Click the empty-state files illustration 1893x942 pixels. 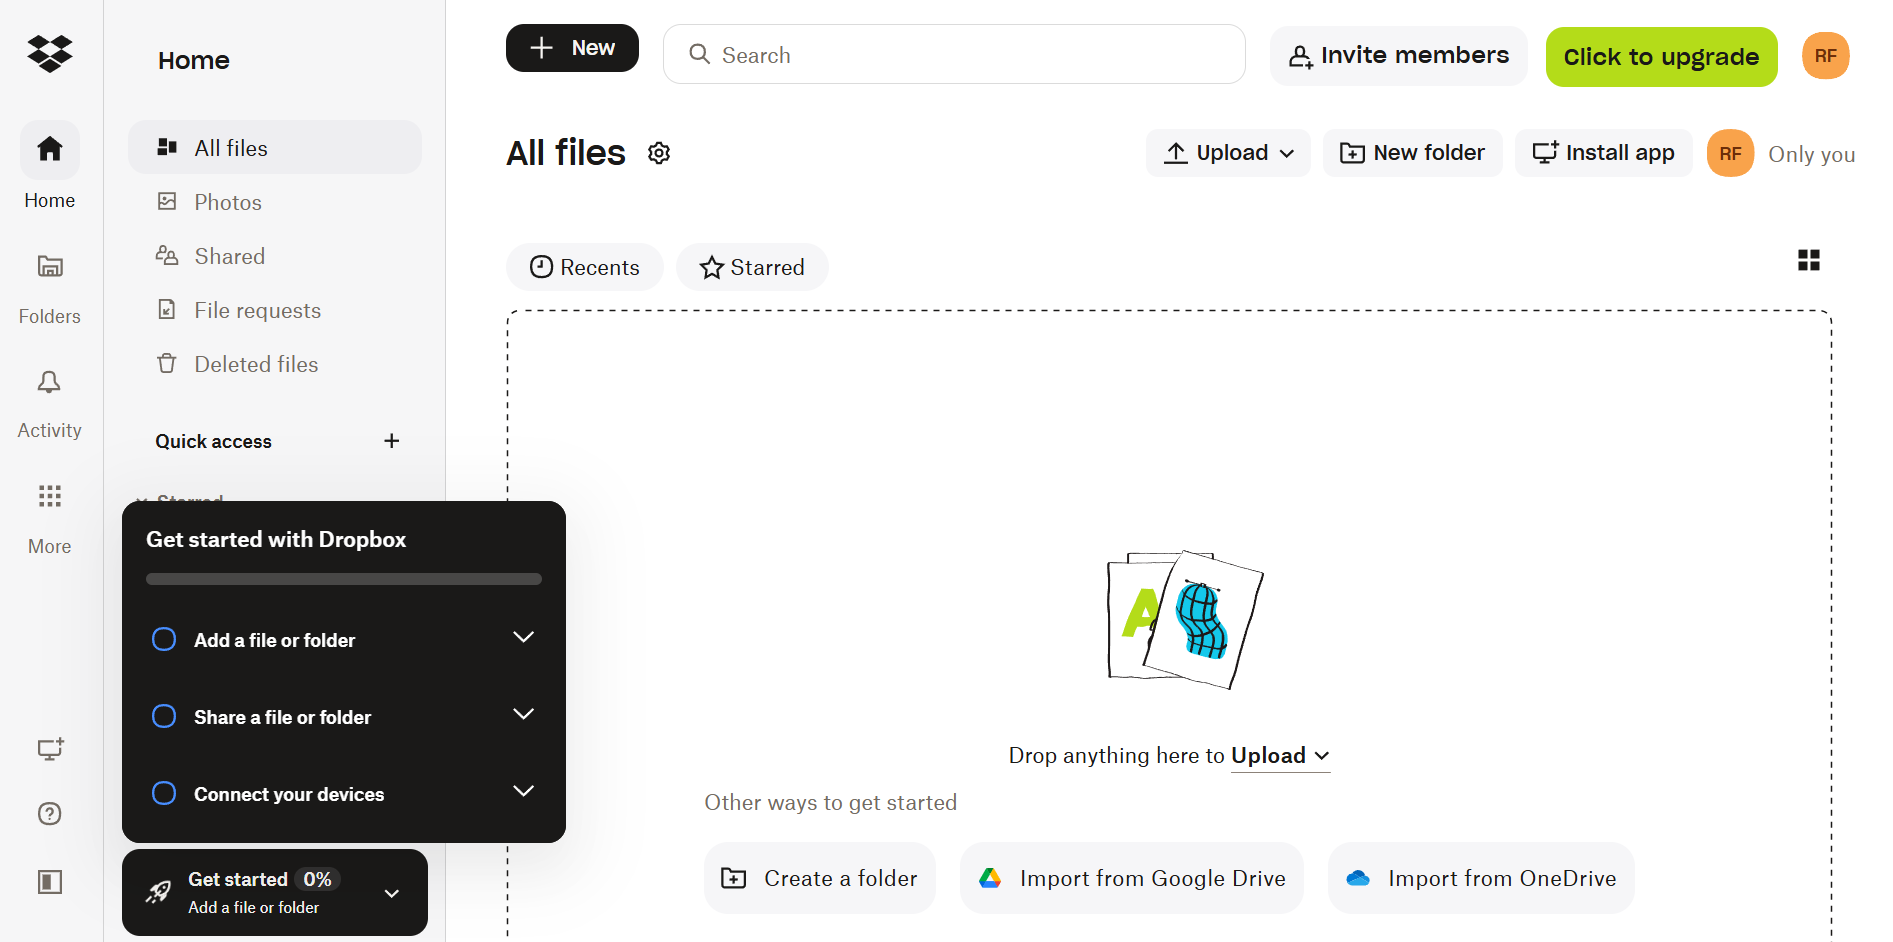pyautogui.click(x=1185, y=619)
